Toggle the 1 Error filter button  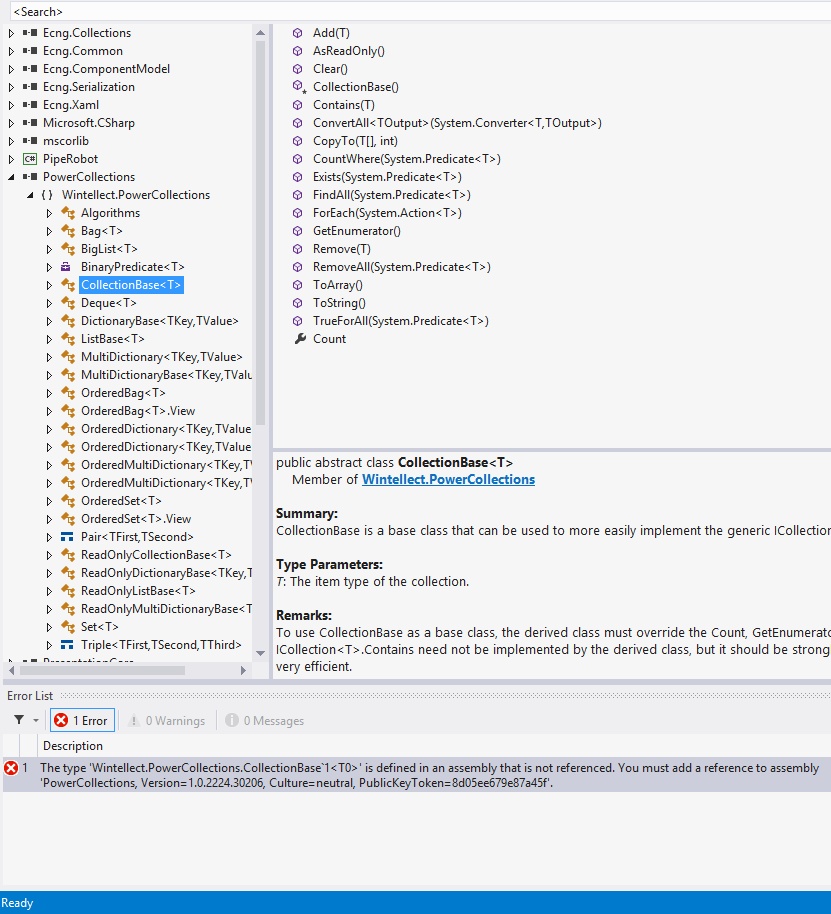[x=82, y=720]
